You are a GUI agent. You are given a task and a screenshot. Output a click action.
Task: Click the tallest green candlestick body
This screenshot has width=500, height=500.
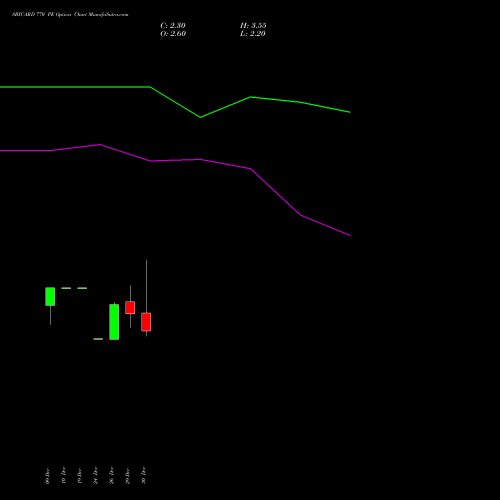click(114, 322)
